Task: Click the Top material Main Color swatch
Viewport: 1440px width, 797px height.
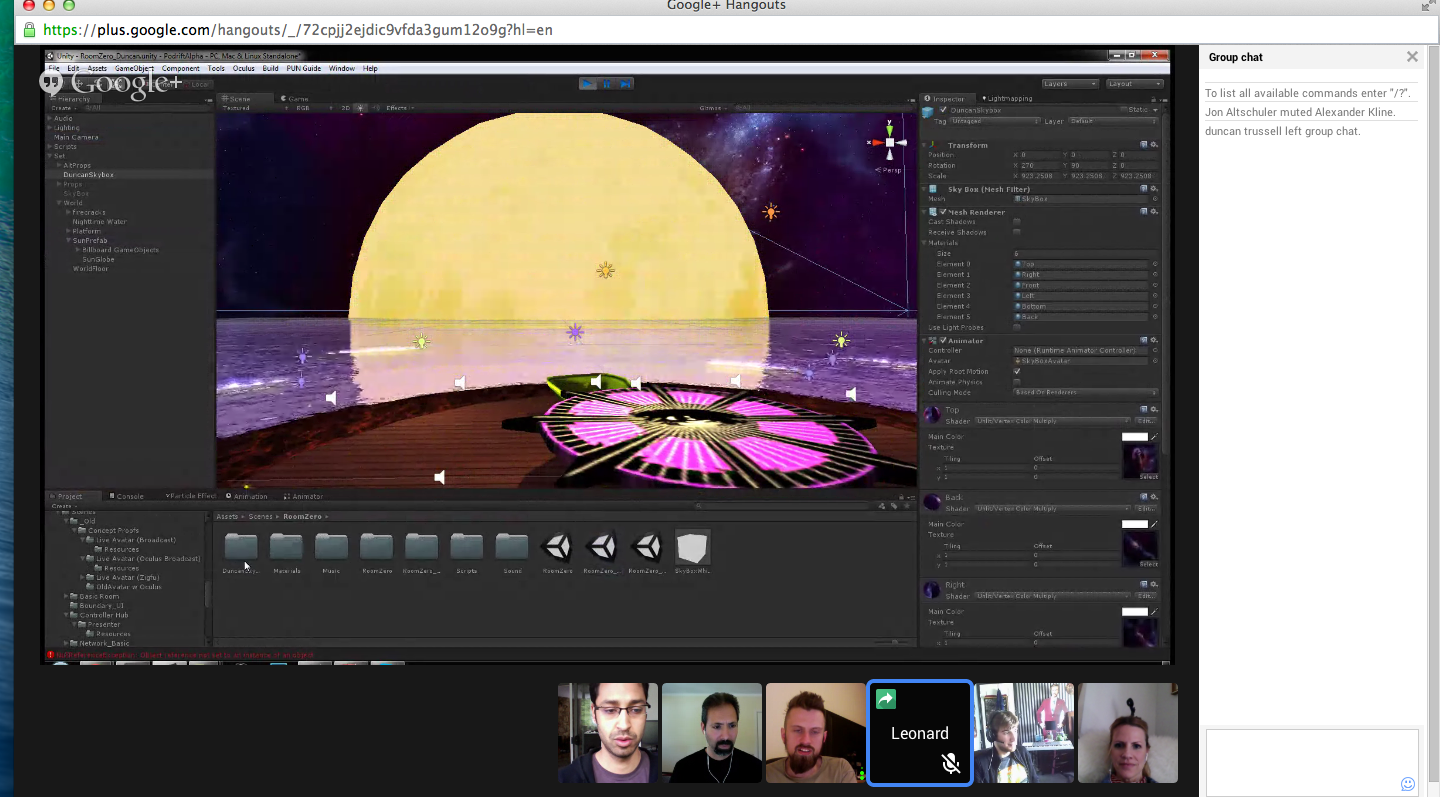Action: point(1135,437)
